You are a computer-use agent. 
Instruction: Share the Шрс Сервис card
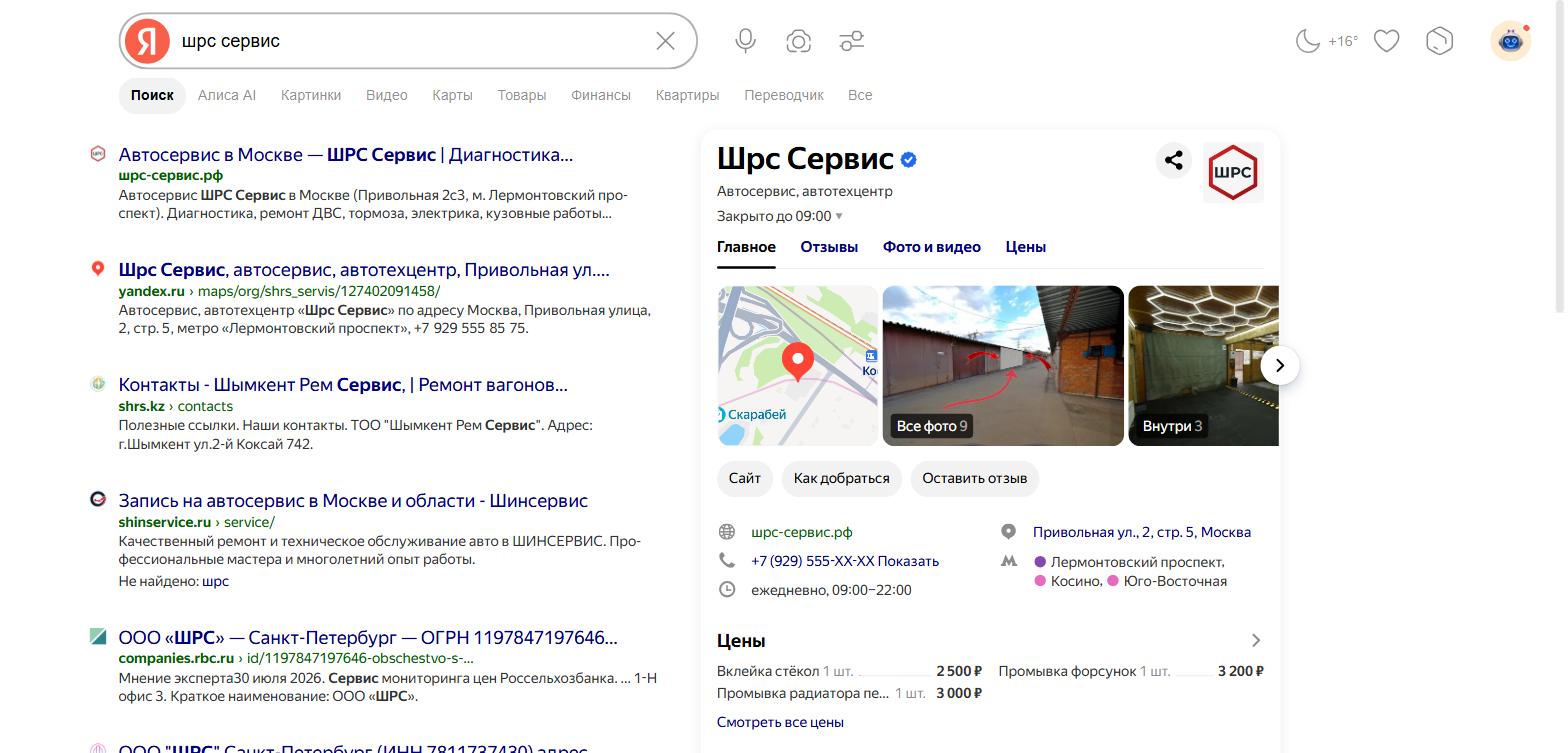click(x=1174, y=160)
